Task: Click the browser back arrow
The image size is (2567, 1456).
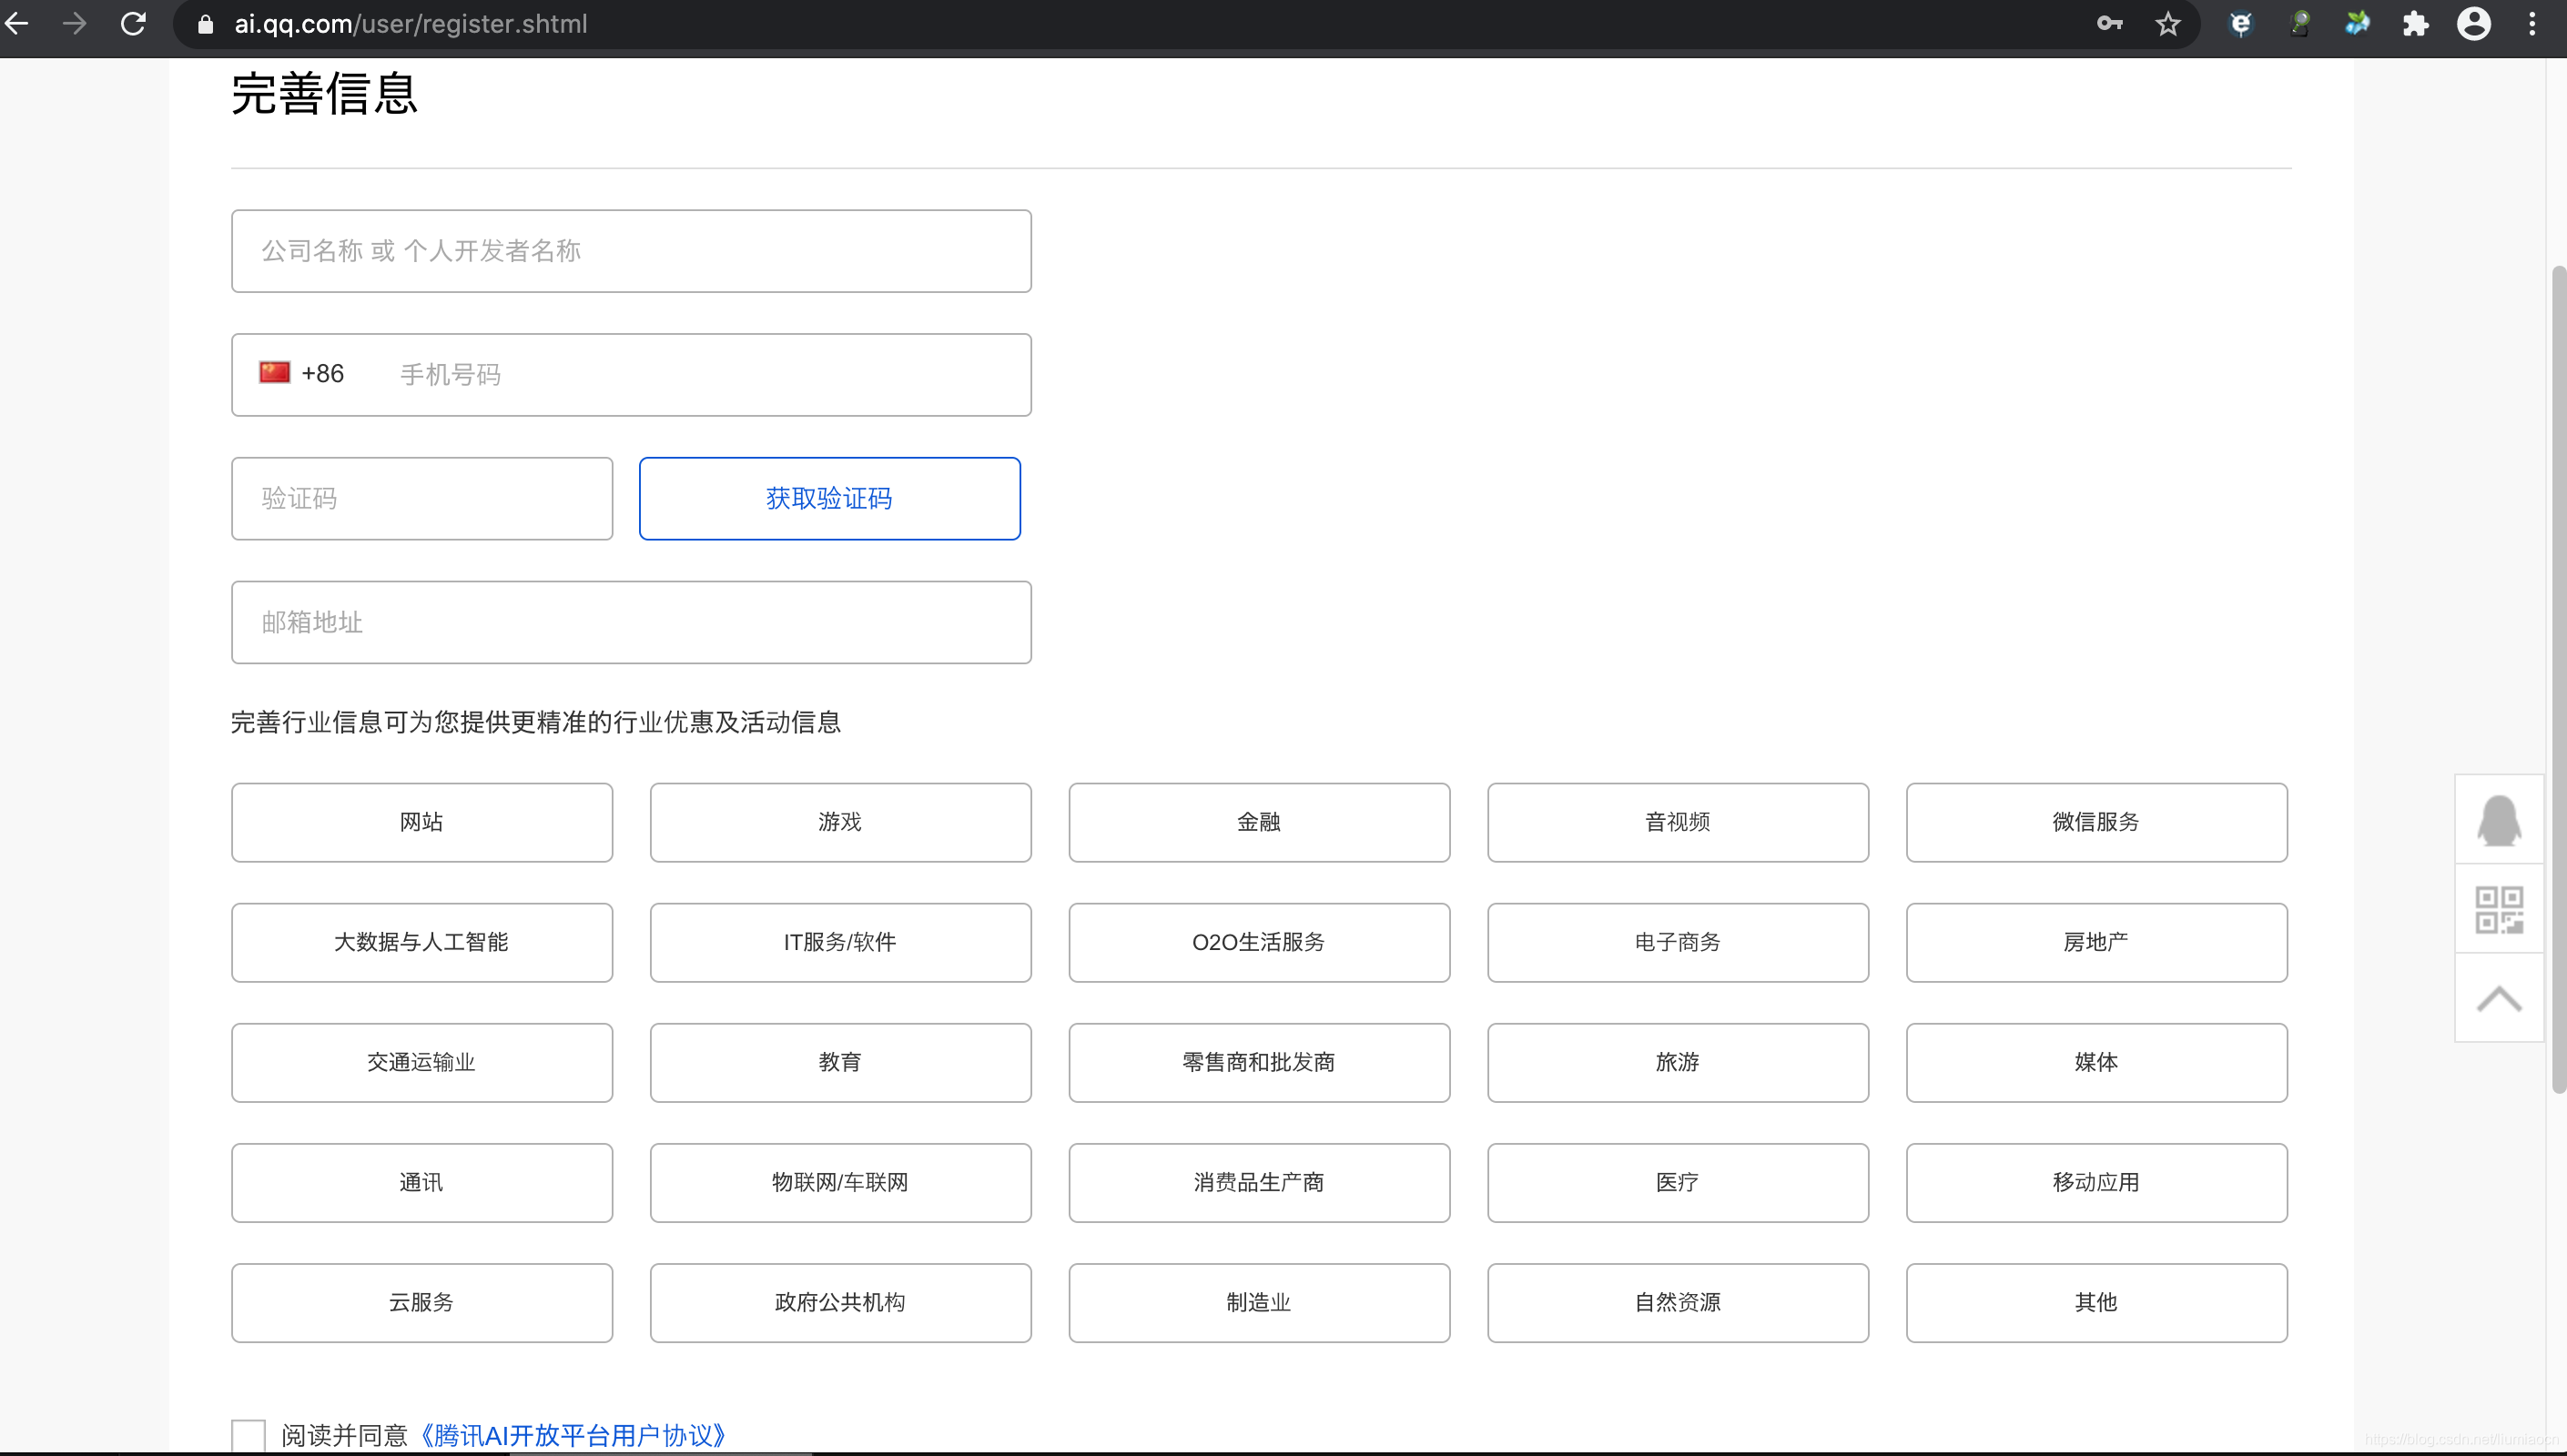Action: click(17, 23)
